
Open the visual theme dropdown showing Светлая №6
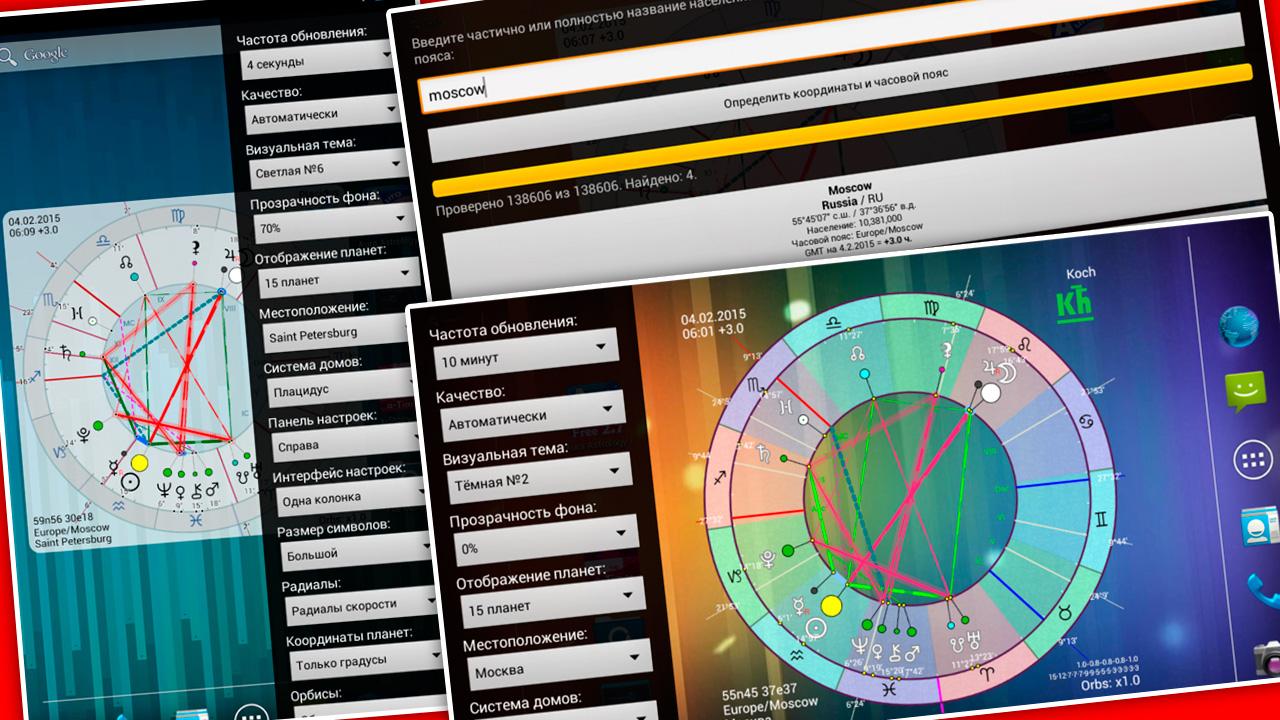tap(328, 170)
